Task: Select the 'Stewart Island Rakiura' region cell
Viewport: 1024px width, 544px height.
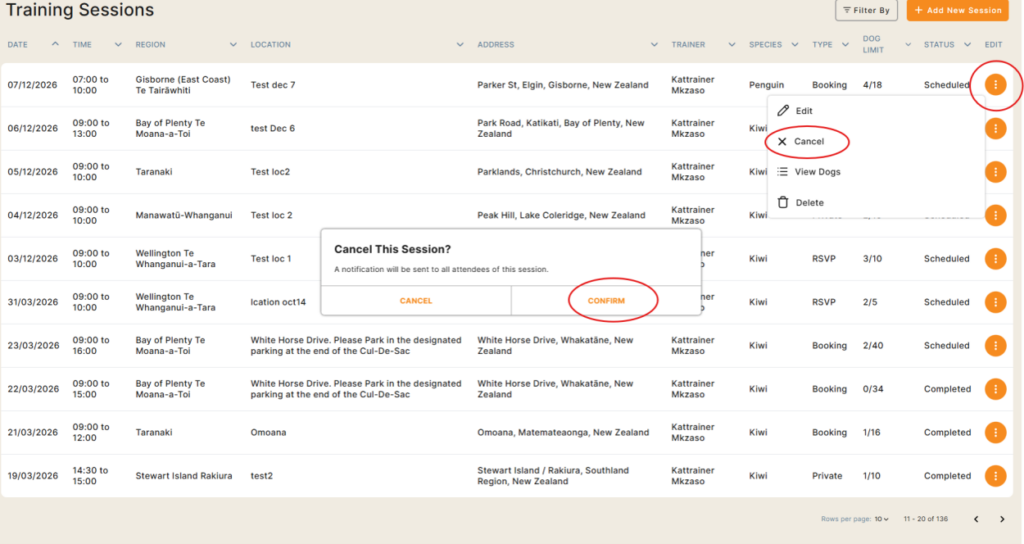Action: [x=184, y=475]
